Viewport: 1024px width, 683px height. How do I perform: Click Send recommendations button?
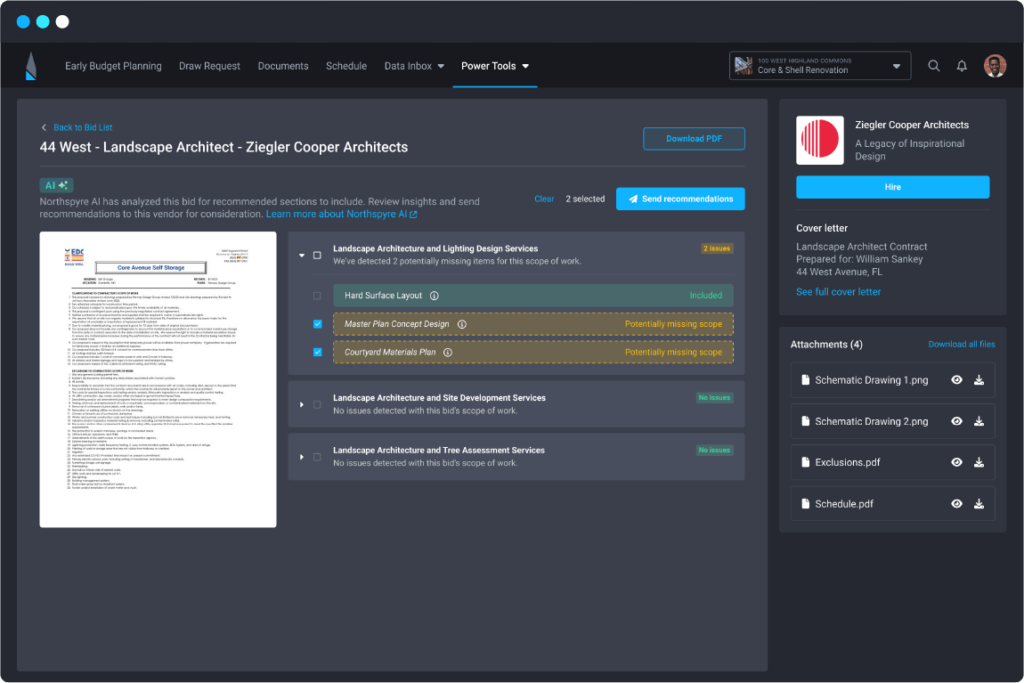point(680,199)
